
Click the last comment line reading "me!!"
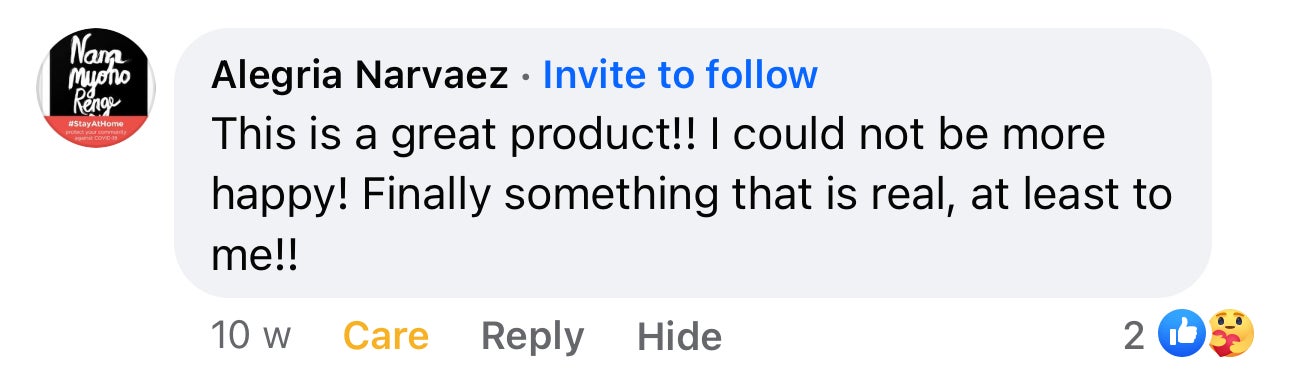click(256, 254)
